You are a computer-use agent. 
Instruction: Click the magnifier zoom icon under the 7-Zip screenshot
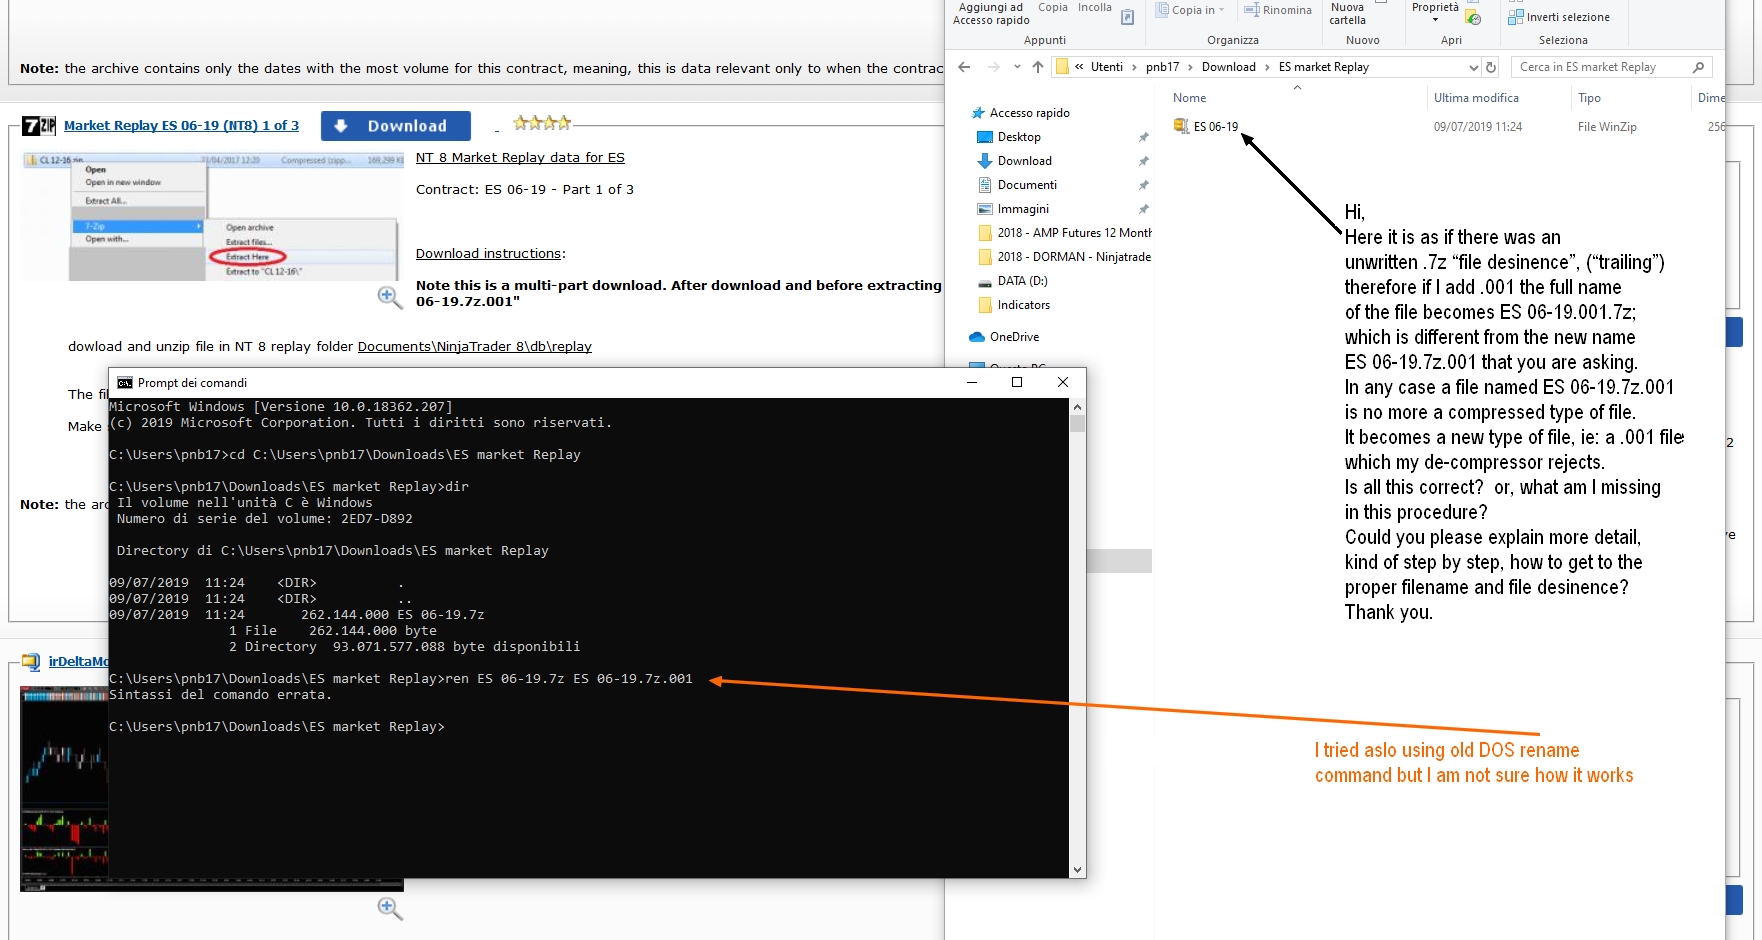(x=390, y=297)
